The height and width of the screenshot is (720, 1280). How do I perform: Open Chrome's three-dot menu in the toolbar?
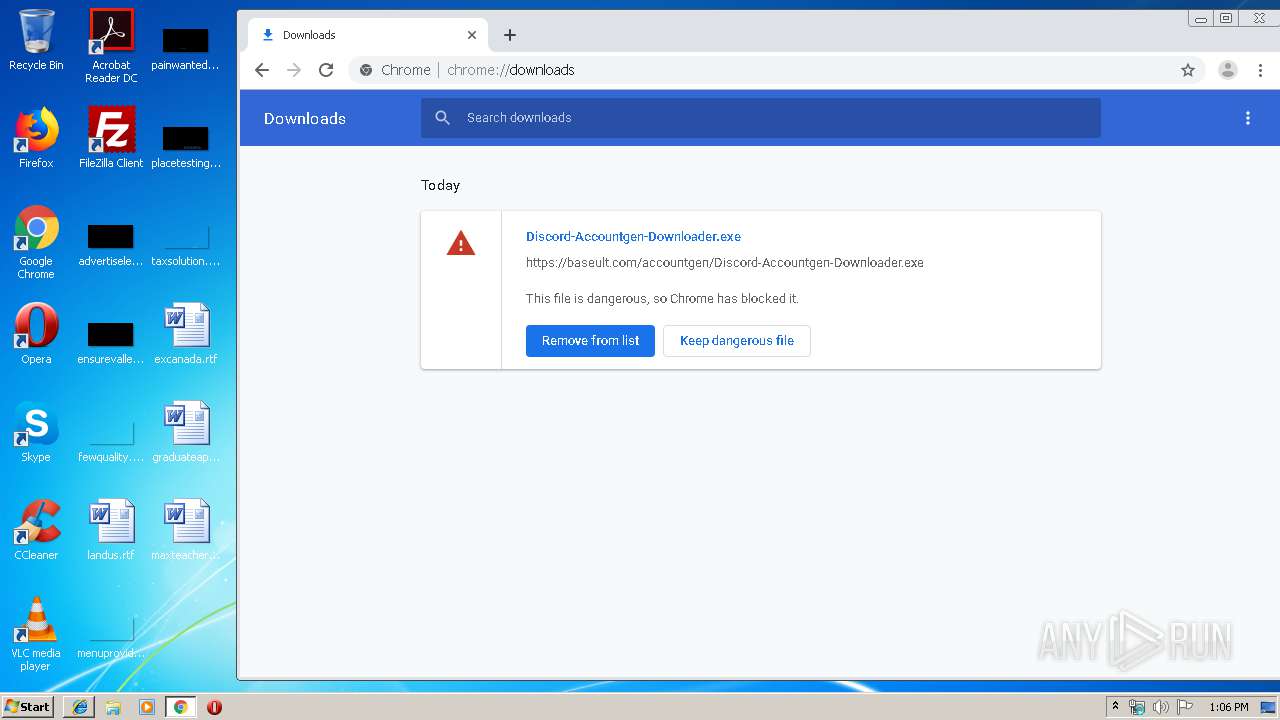(1260, 70)
